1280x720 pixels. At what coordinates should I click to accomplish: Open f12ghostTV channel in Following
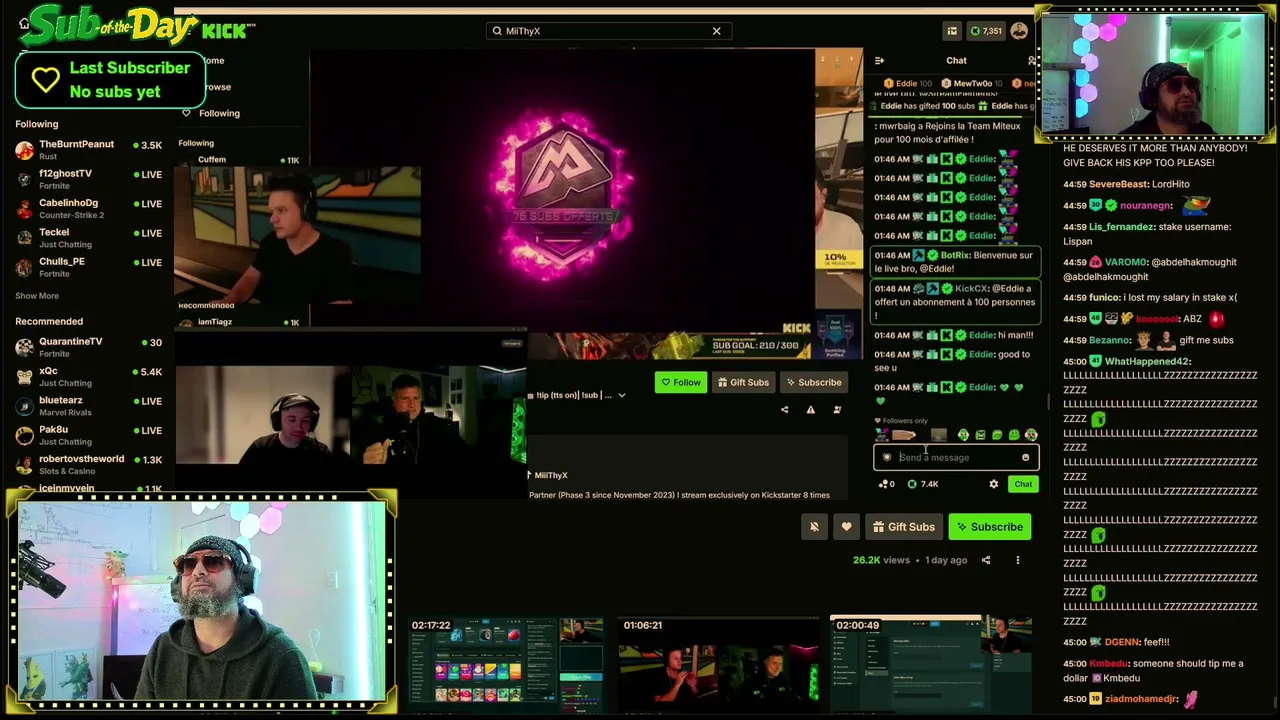click(88, 179)
